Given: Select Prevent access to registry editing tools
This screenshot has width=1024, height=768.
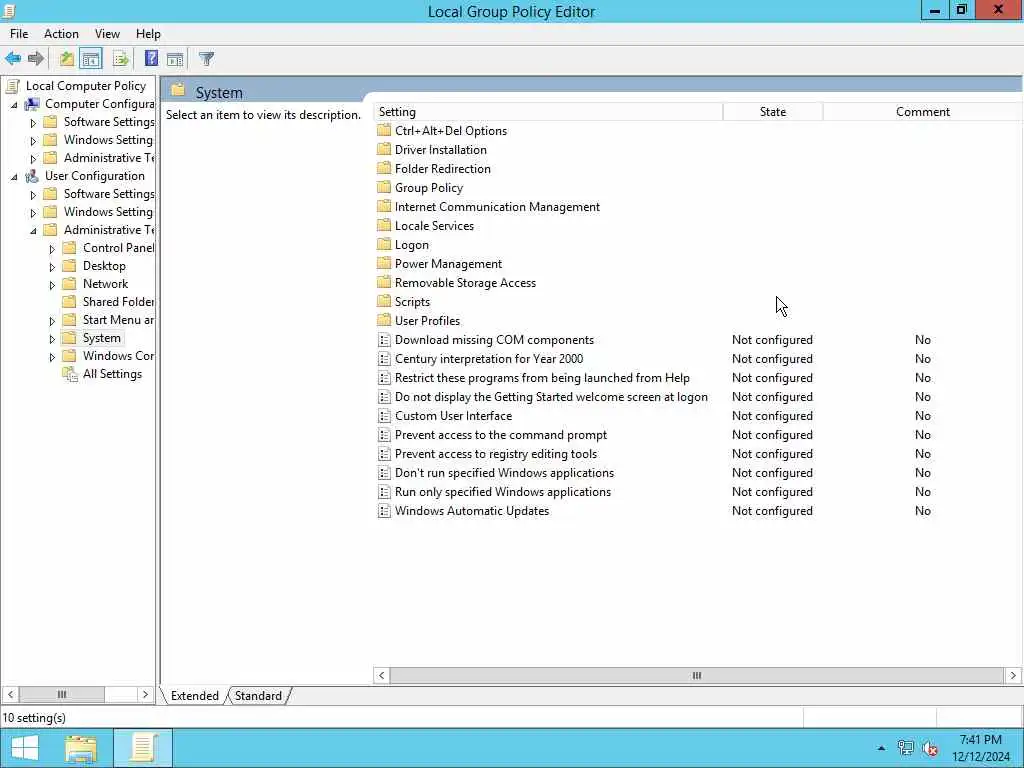Looking at the screenshot, I should 496,454.
